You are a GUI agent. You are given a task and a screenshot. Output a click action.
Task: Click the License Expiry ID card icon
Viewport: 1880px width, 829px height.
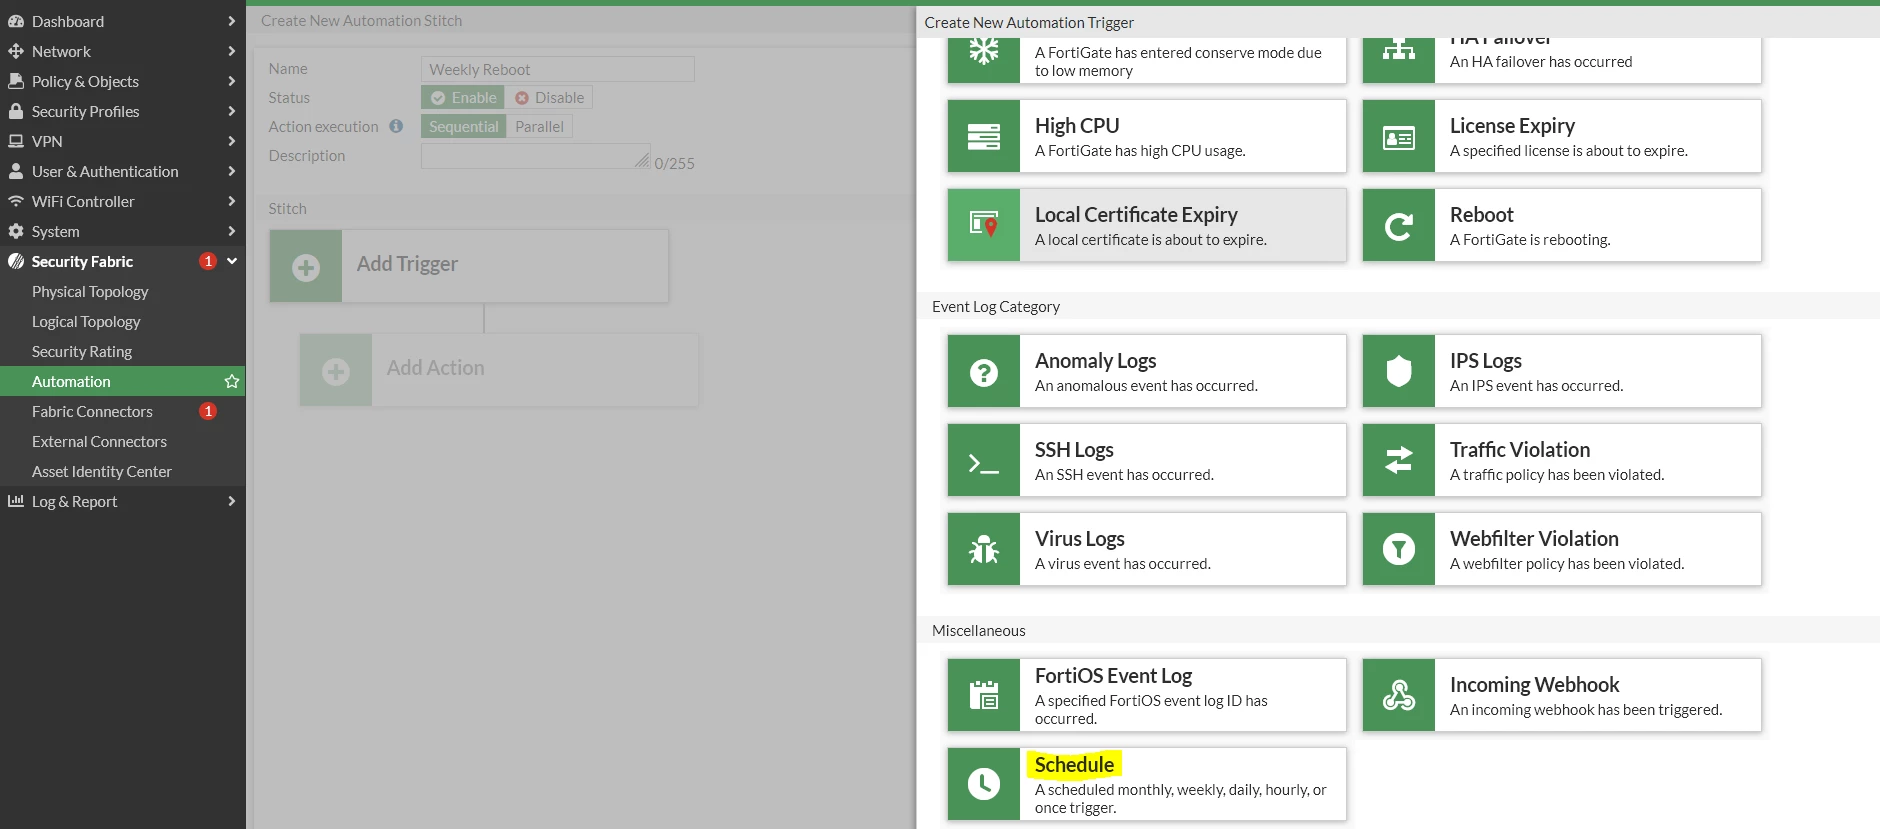click(x=1399, y=137)
